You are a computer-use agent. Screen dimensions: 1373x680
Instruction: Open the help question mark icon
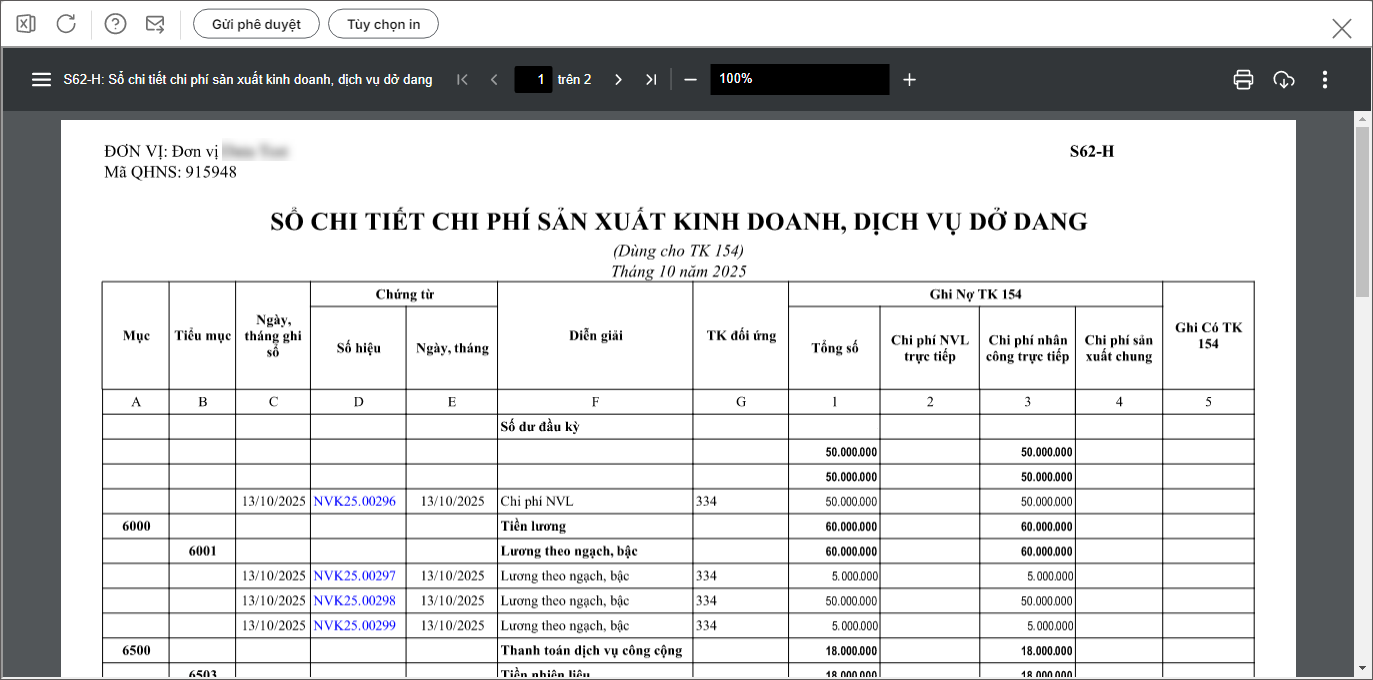point(115,24)
